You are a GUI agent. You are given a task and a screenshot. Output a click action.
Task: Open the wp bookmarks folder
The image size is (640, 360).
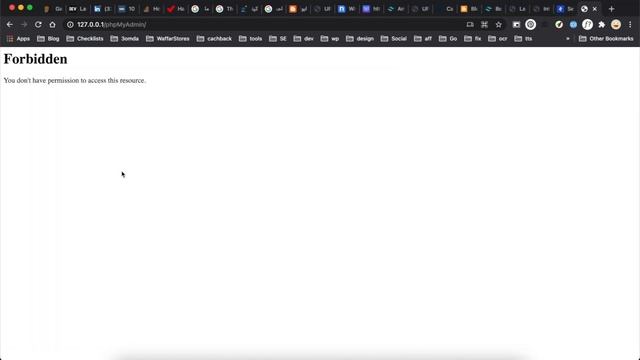330,39
